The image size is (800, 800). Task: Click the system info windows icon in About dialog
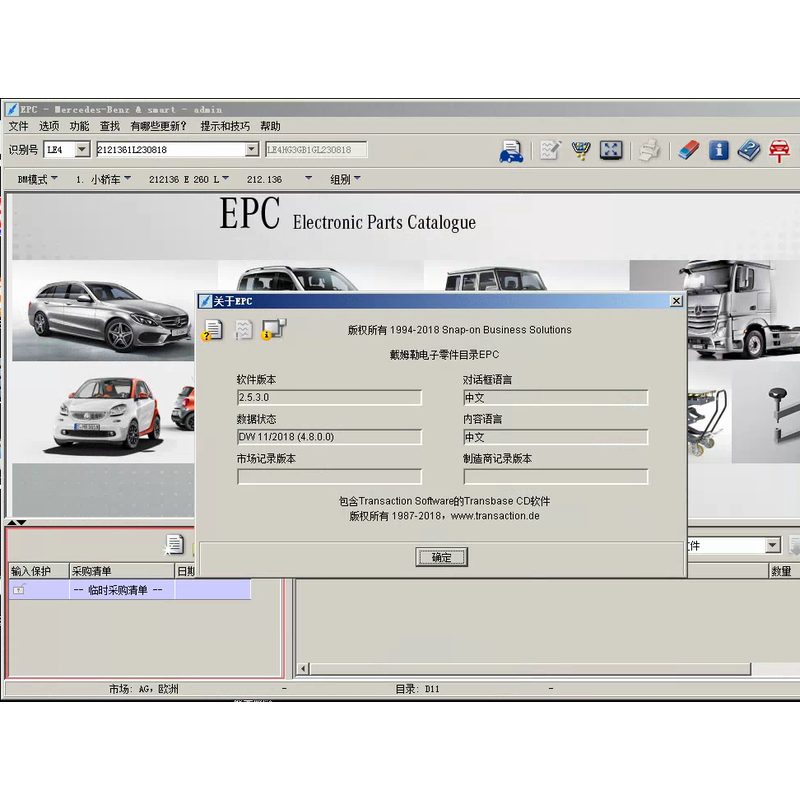point(273,330)
